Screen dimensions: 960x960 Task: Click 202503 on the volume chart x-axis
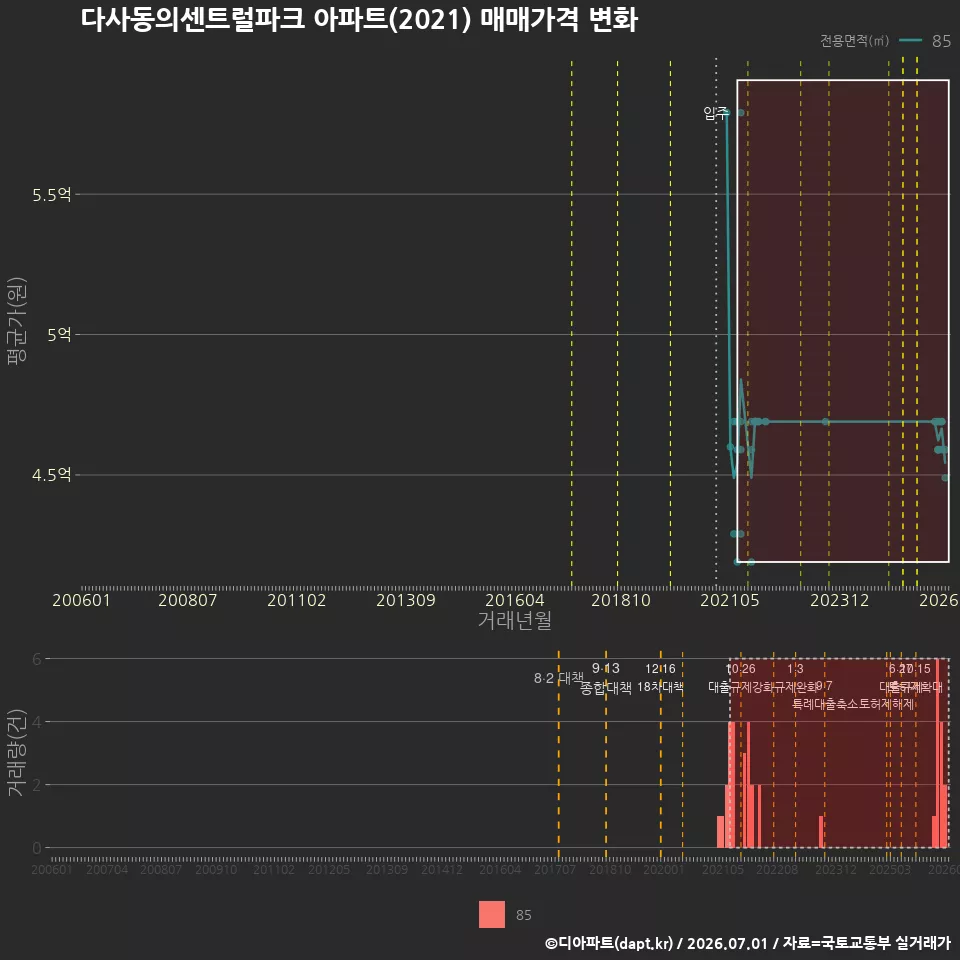pos(890,869)
